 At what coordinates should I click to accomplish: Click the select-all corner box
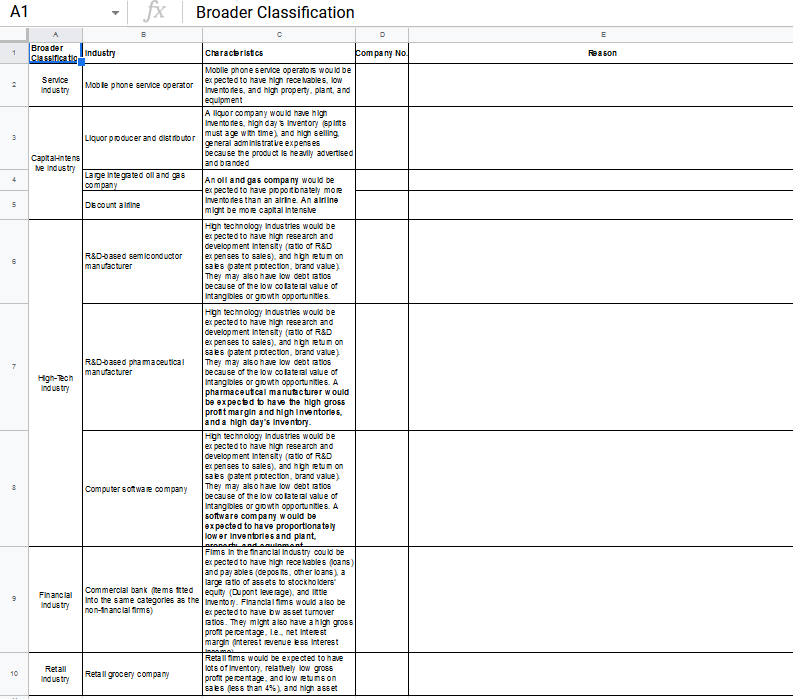(14, 35)
